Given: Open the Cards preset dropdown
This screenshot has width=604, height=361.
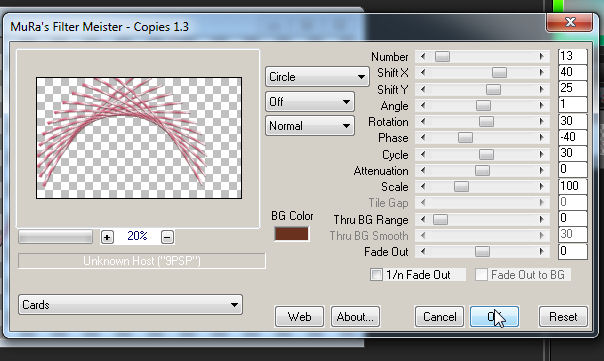Looking at the screenshot, I should 130,305.
